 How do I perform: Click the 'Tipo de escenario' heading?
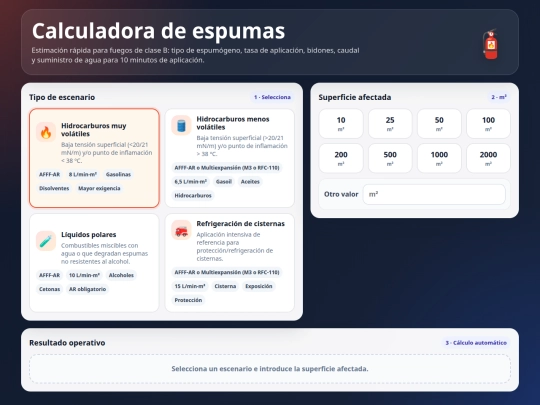[62, 97]
